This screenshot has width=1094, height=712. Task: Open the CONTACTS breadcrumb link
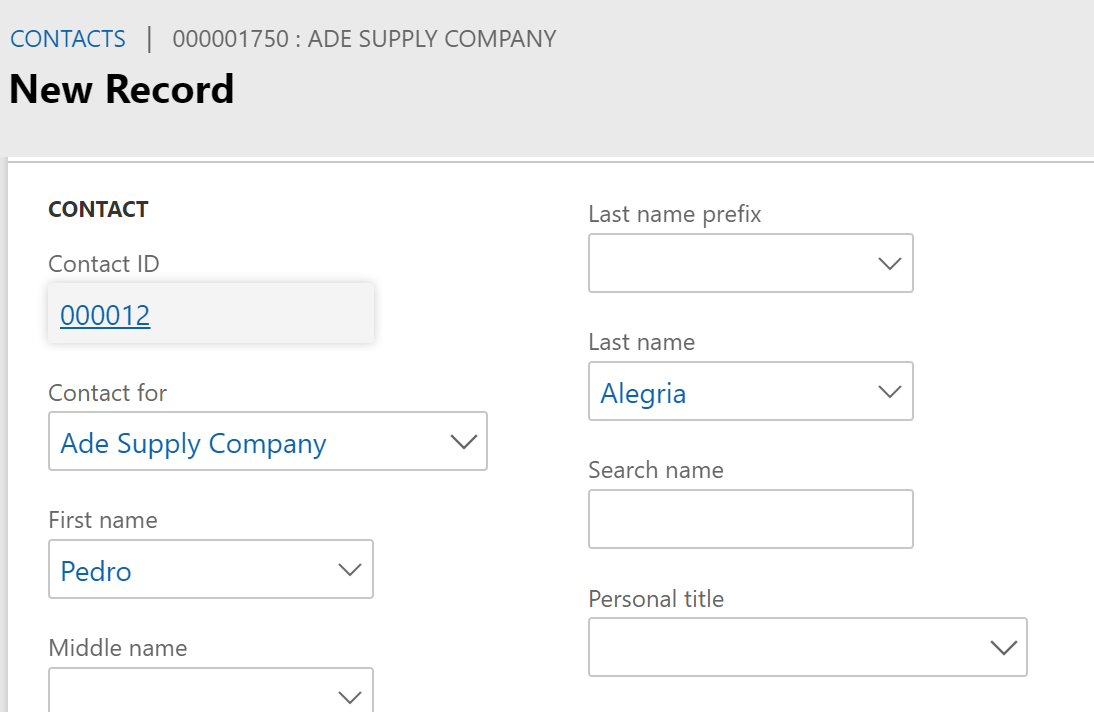(x=67, y=39)
